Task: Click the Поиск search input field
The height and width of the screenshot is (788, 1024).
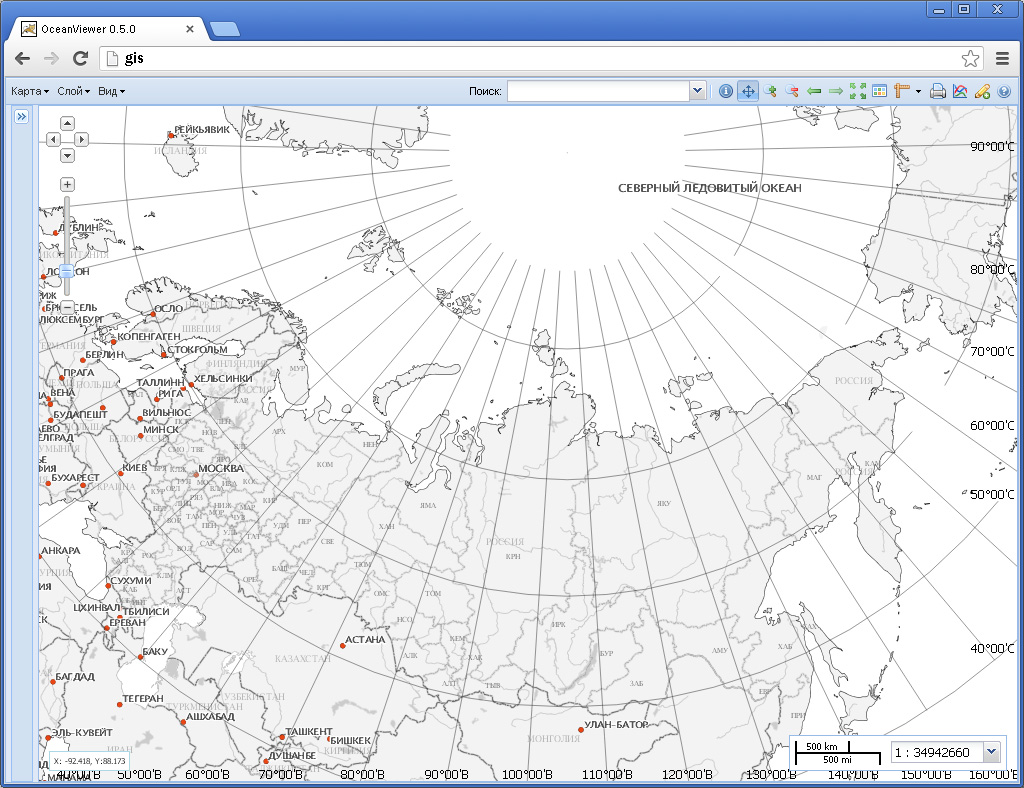Action: pos(598,91)
